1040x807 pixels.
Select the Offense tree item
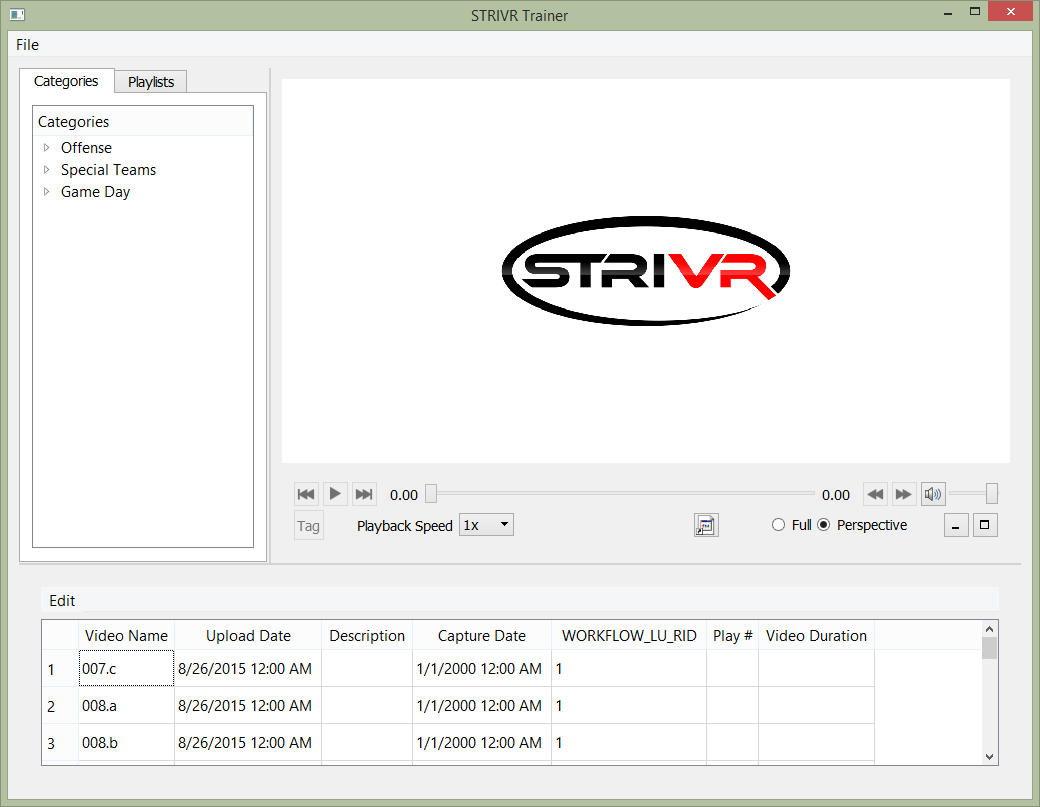pos(86,147)
